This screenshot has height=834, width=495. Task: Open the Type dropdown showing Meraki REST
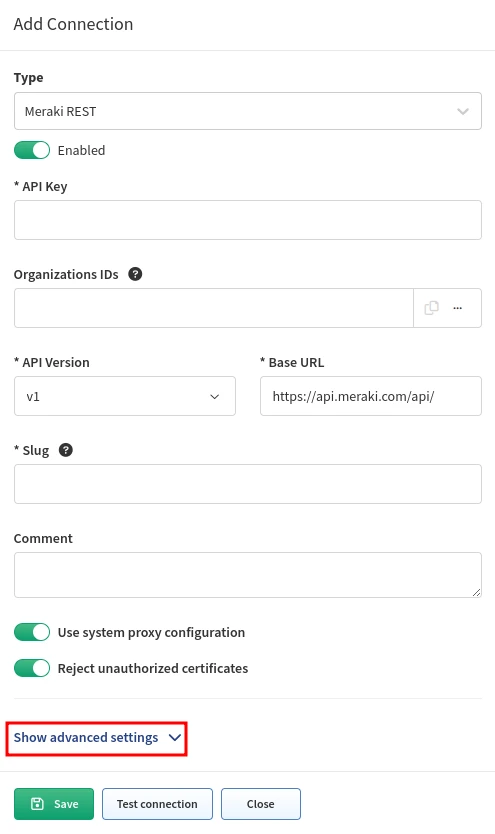(x=248, y=111)
